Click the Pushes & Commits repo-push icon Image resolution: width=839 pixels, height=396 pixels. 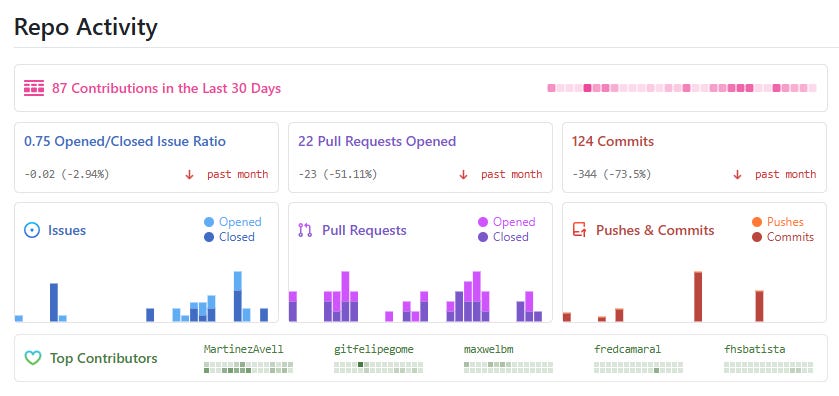579,231
